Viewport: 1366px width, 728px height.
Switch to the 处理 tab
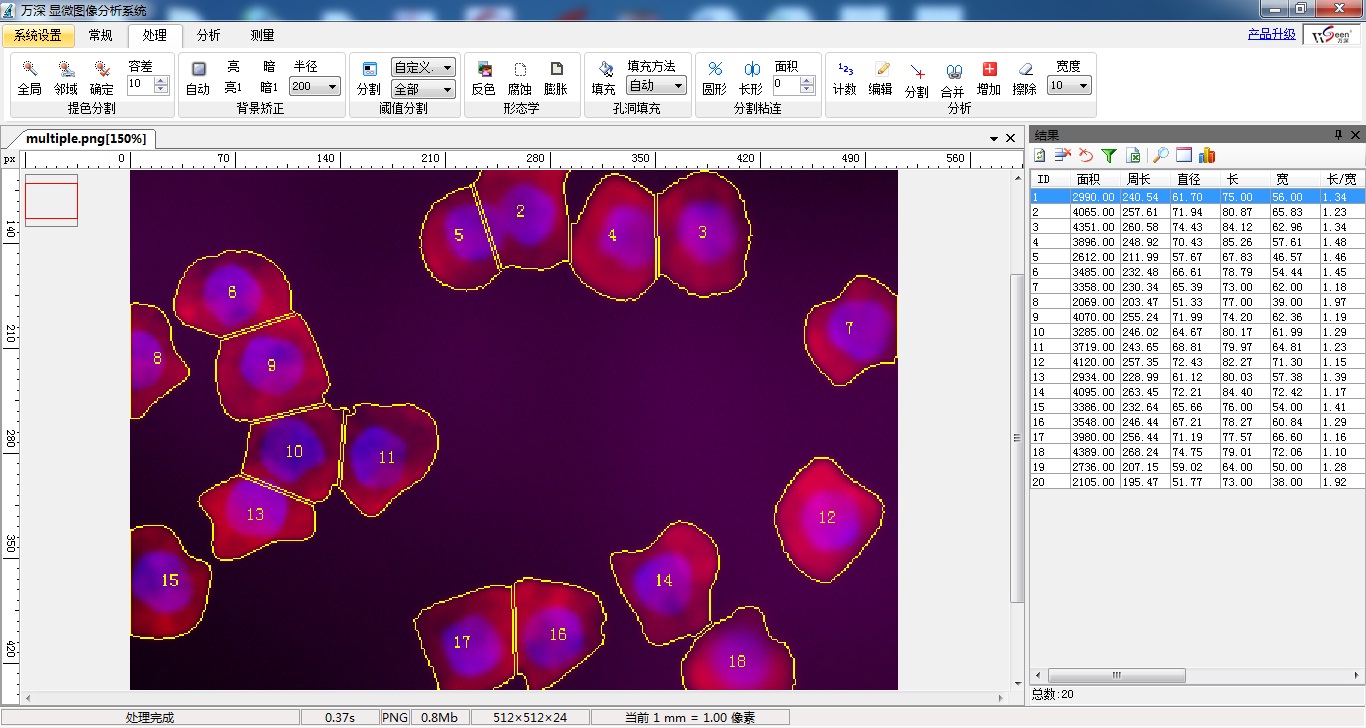(155, 35)
